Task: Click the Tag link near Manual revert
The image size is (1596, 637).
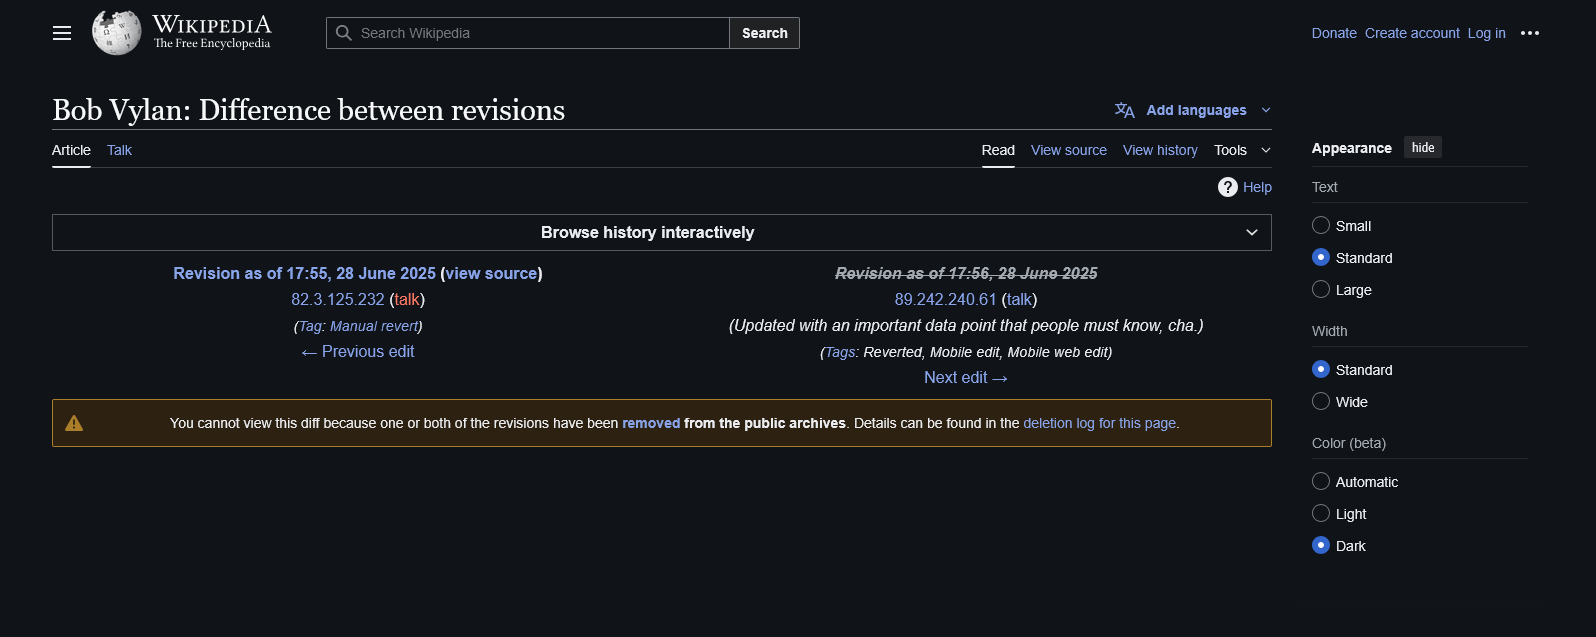Action: (310, 326)
